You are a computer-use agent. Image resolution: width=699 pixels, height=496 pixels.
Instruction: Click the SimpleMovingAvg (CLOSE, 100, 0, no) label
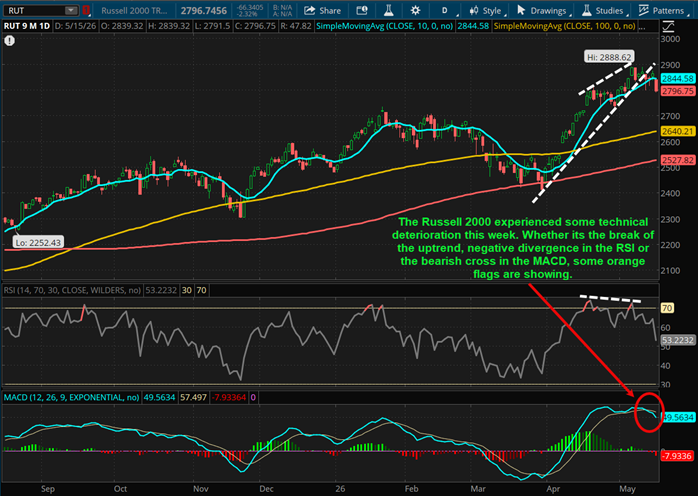(564, 26)
